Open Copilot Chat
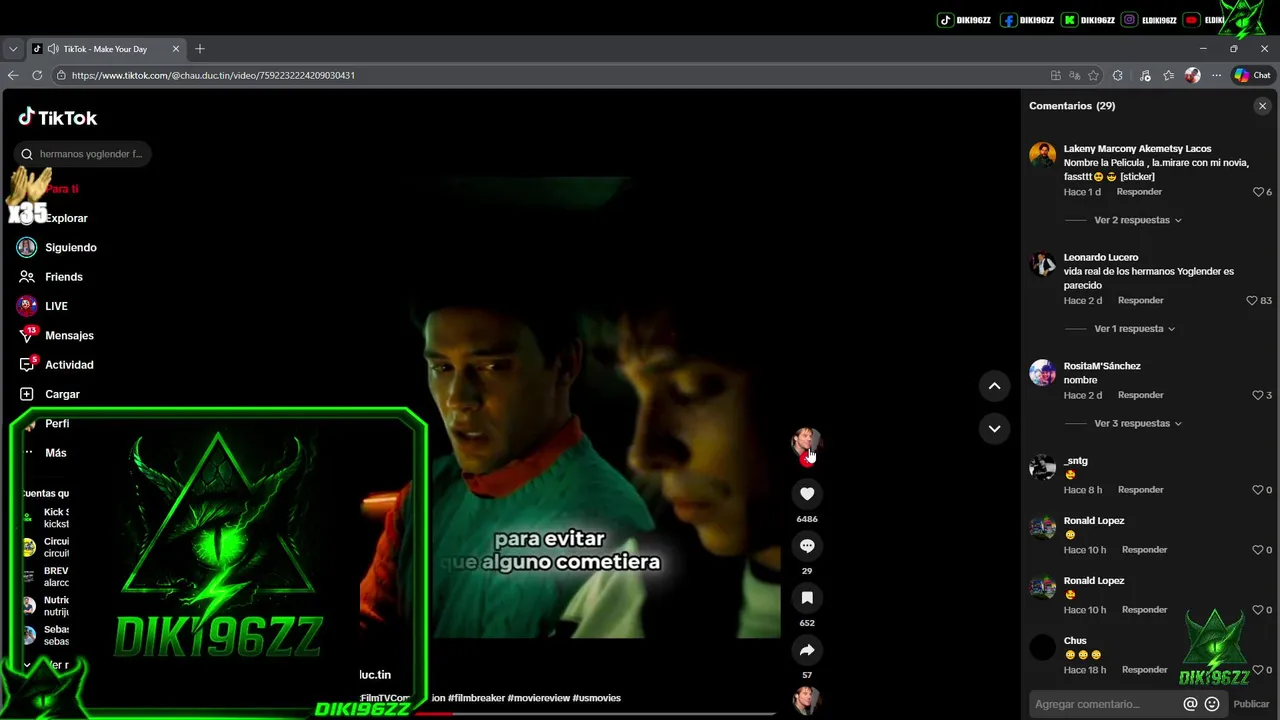 click(1252, 75)
